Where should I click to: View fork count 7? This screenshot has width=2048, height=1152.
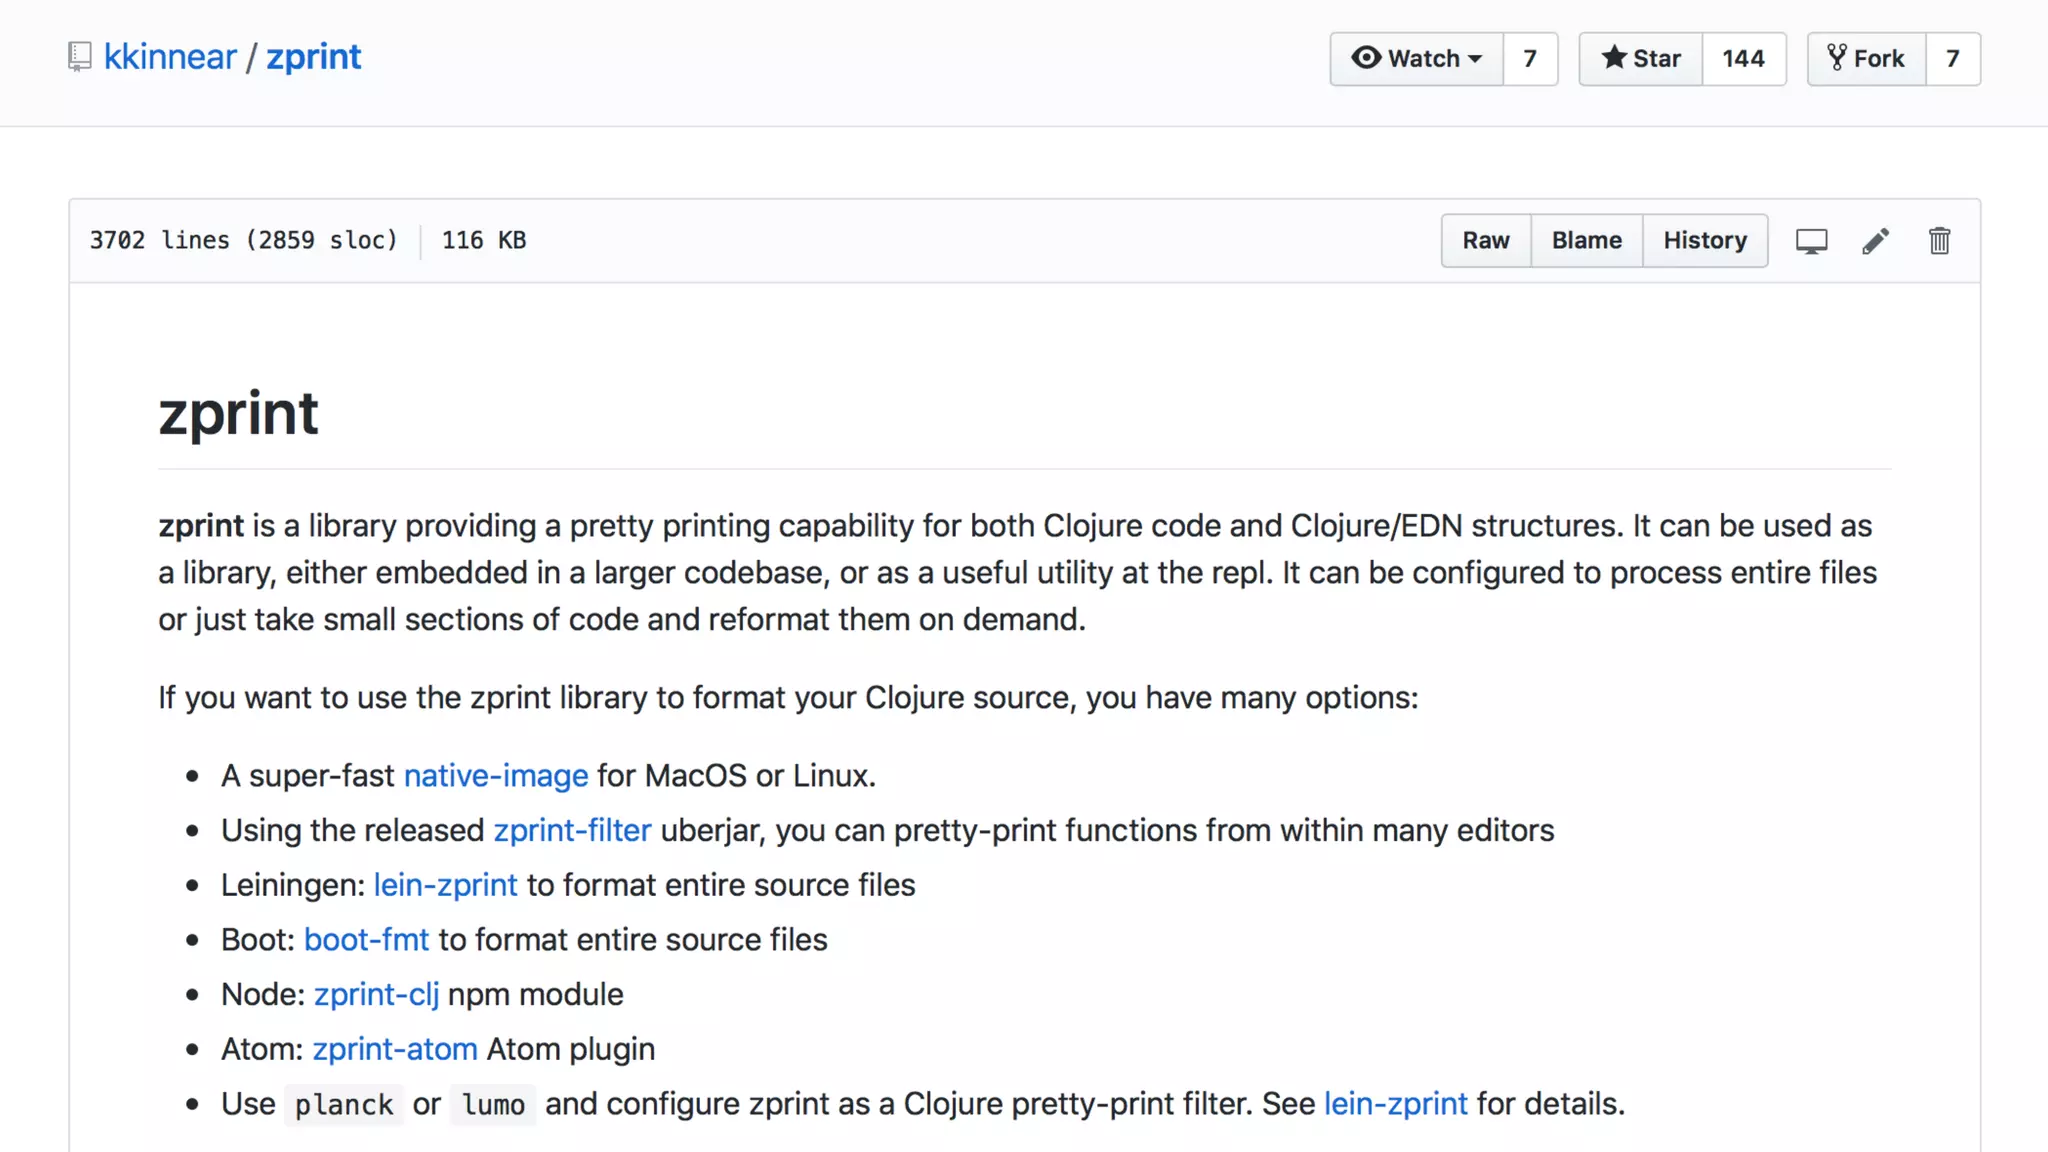(x=1952, y=59)
